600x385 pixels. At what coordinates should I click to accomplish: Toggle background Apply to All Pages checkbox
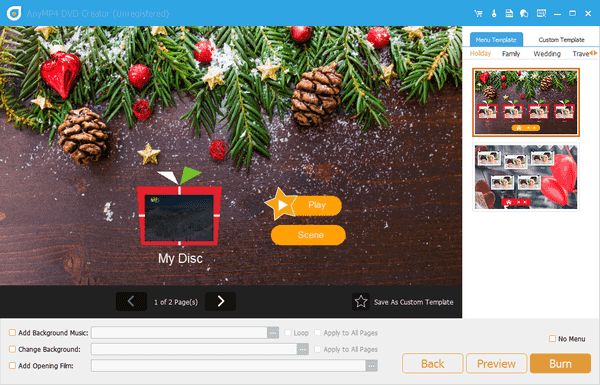(318, 349)
